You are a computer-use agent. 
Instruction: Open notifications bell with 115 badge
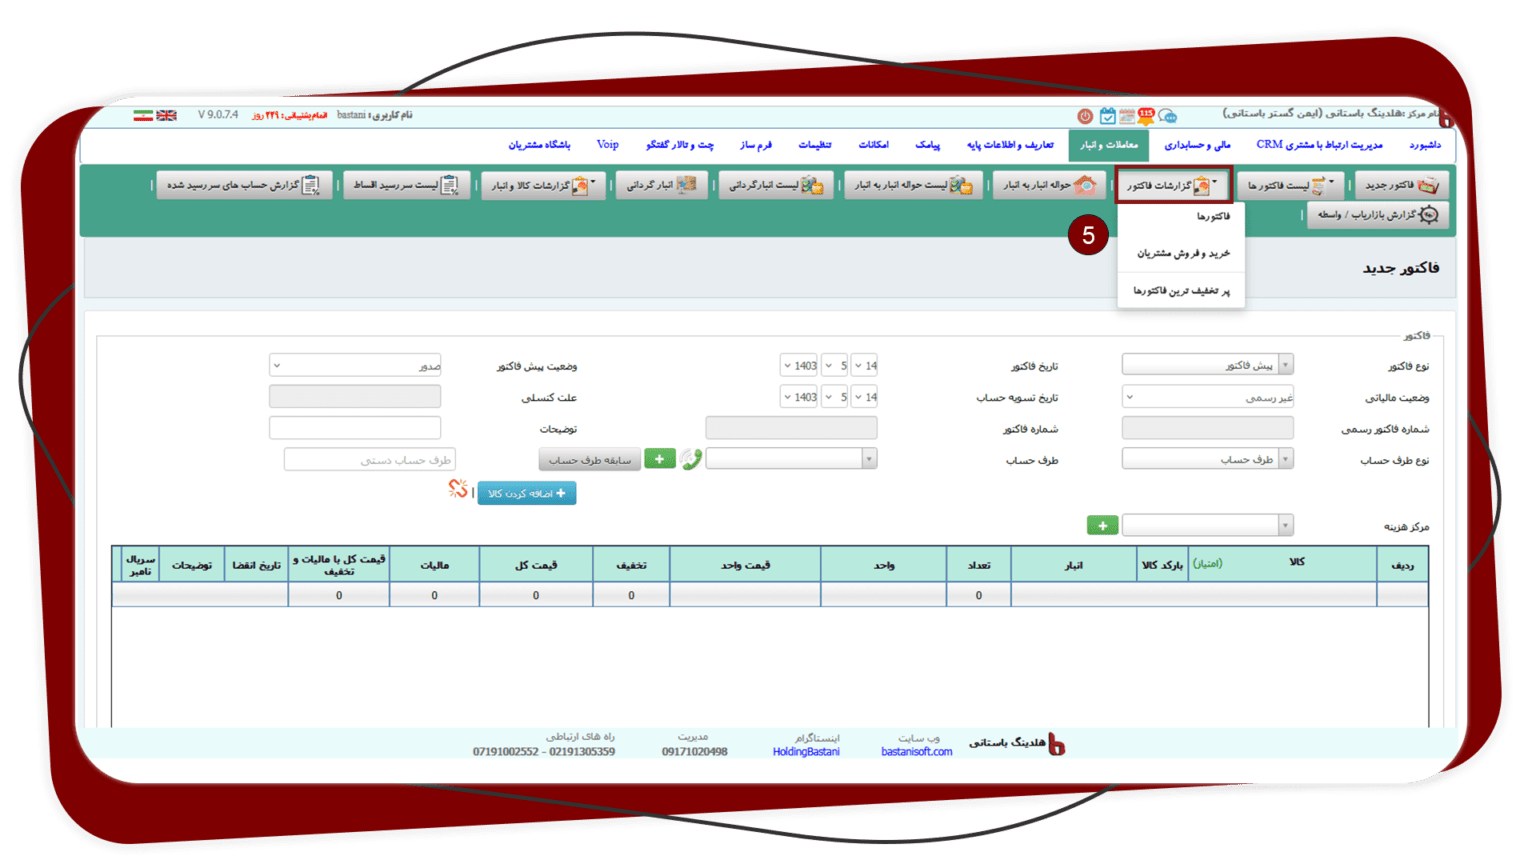coord(1146,116)
